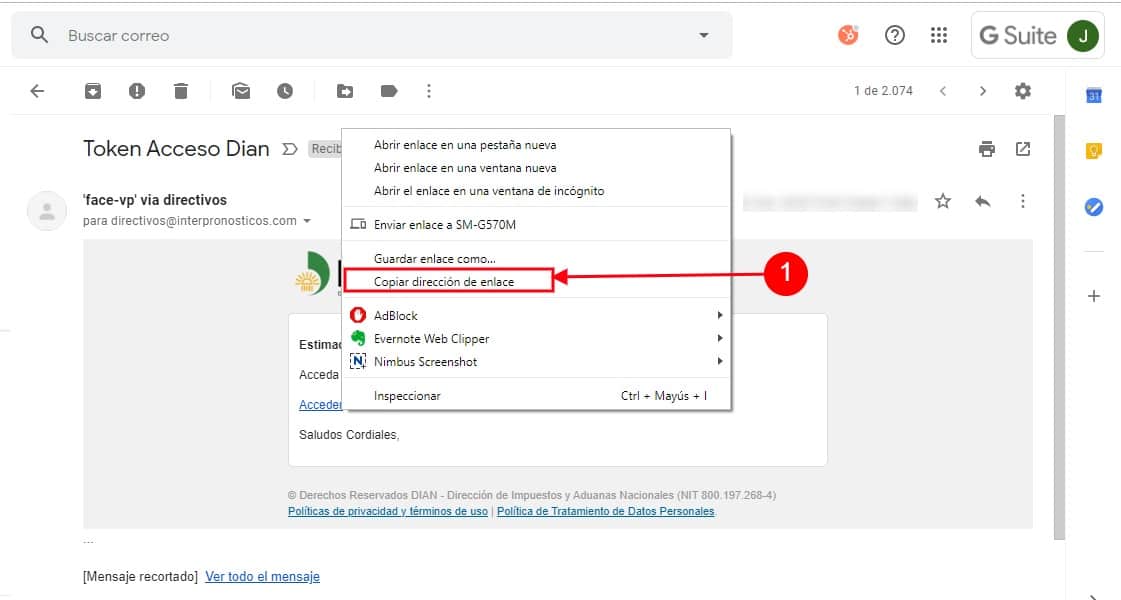This screenshot has height=600, width=1121.
Task: Open search options dropdown arrow
Action: click(x=703, y=36)
